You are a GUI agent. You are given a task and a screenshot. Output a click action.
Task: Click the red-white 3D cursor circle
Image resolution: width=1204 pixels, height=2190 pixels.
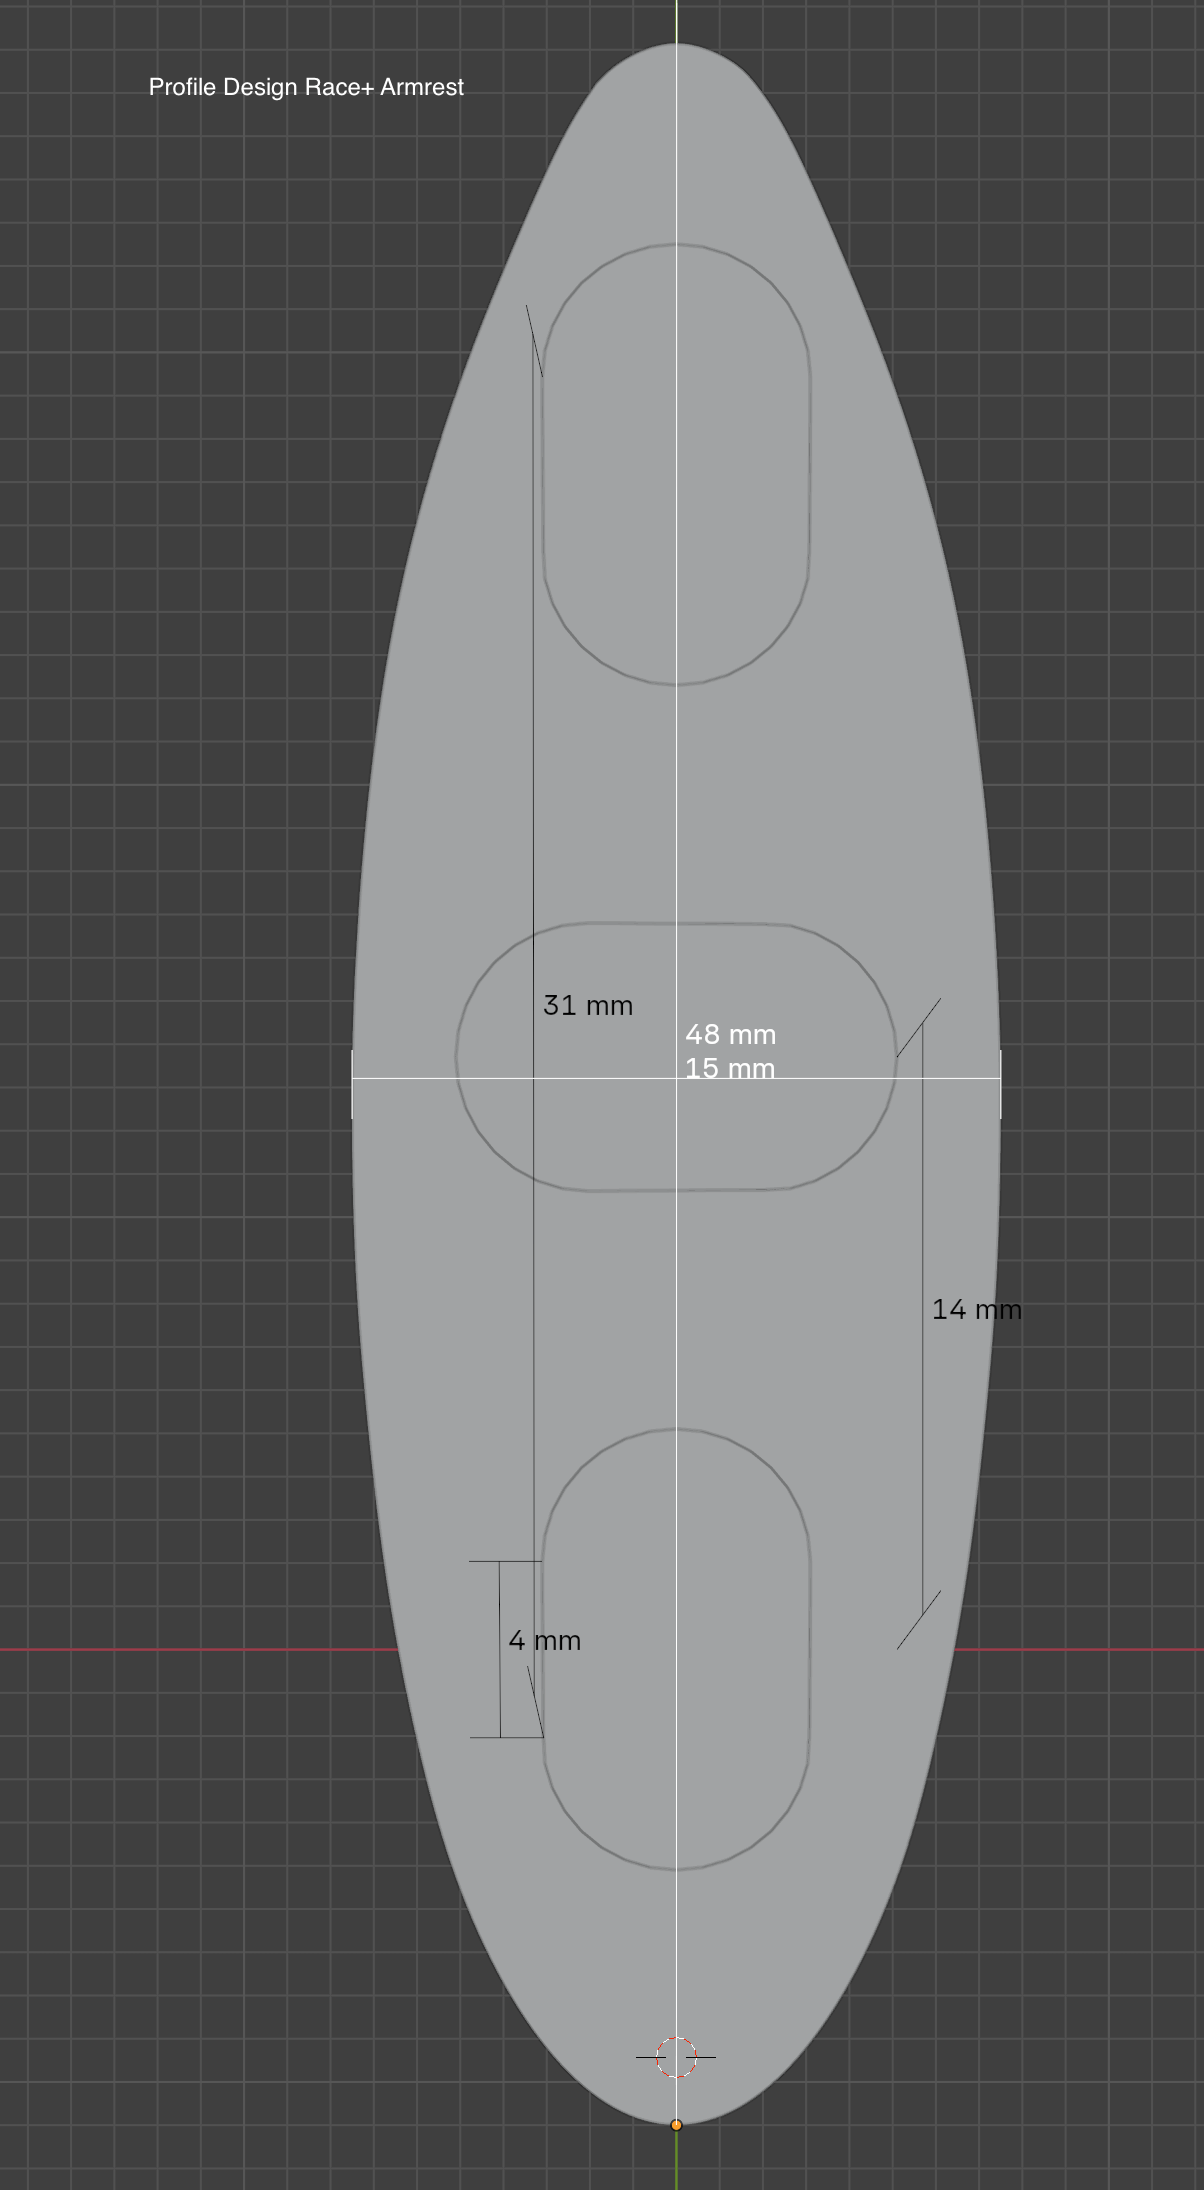click(676, 2057)
